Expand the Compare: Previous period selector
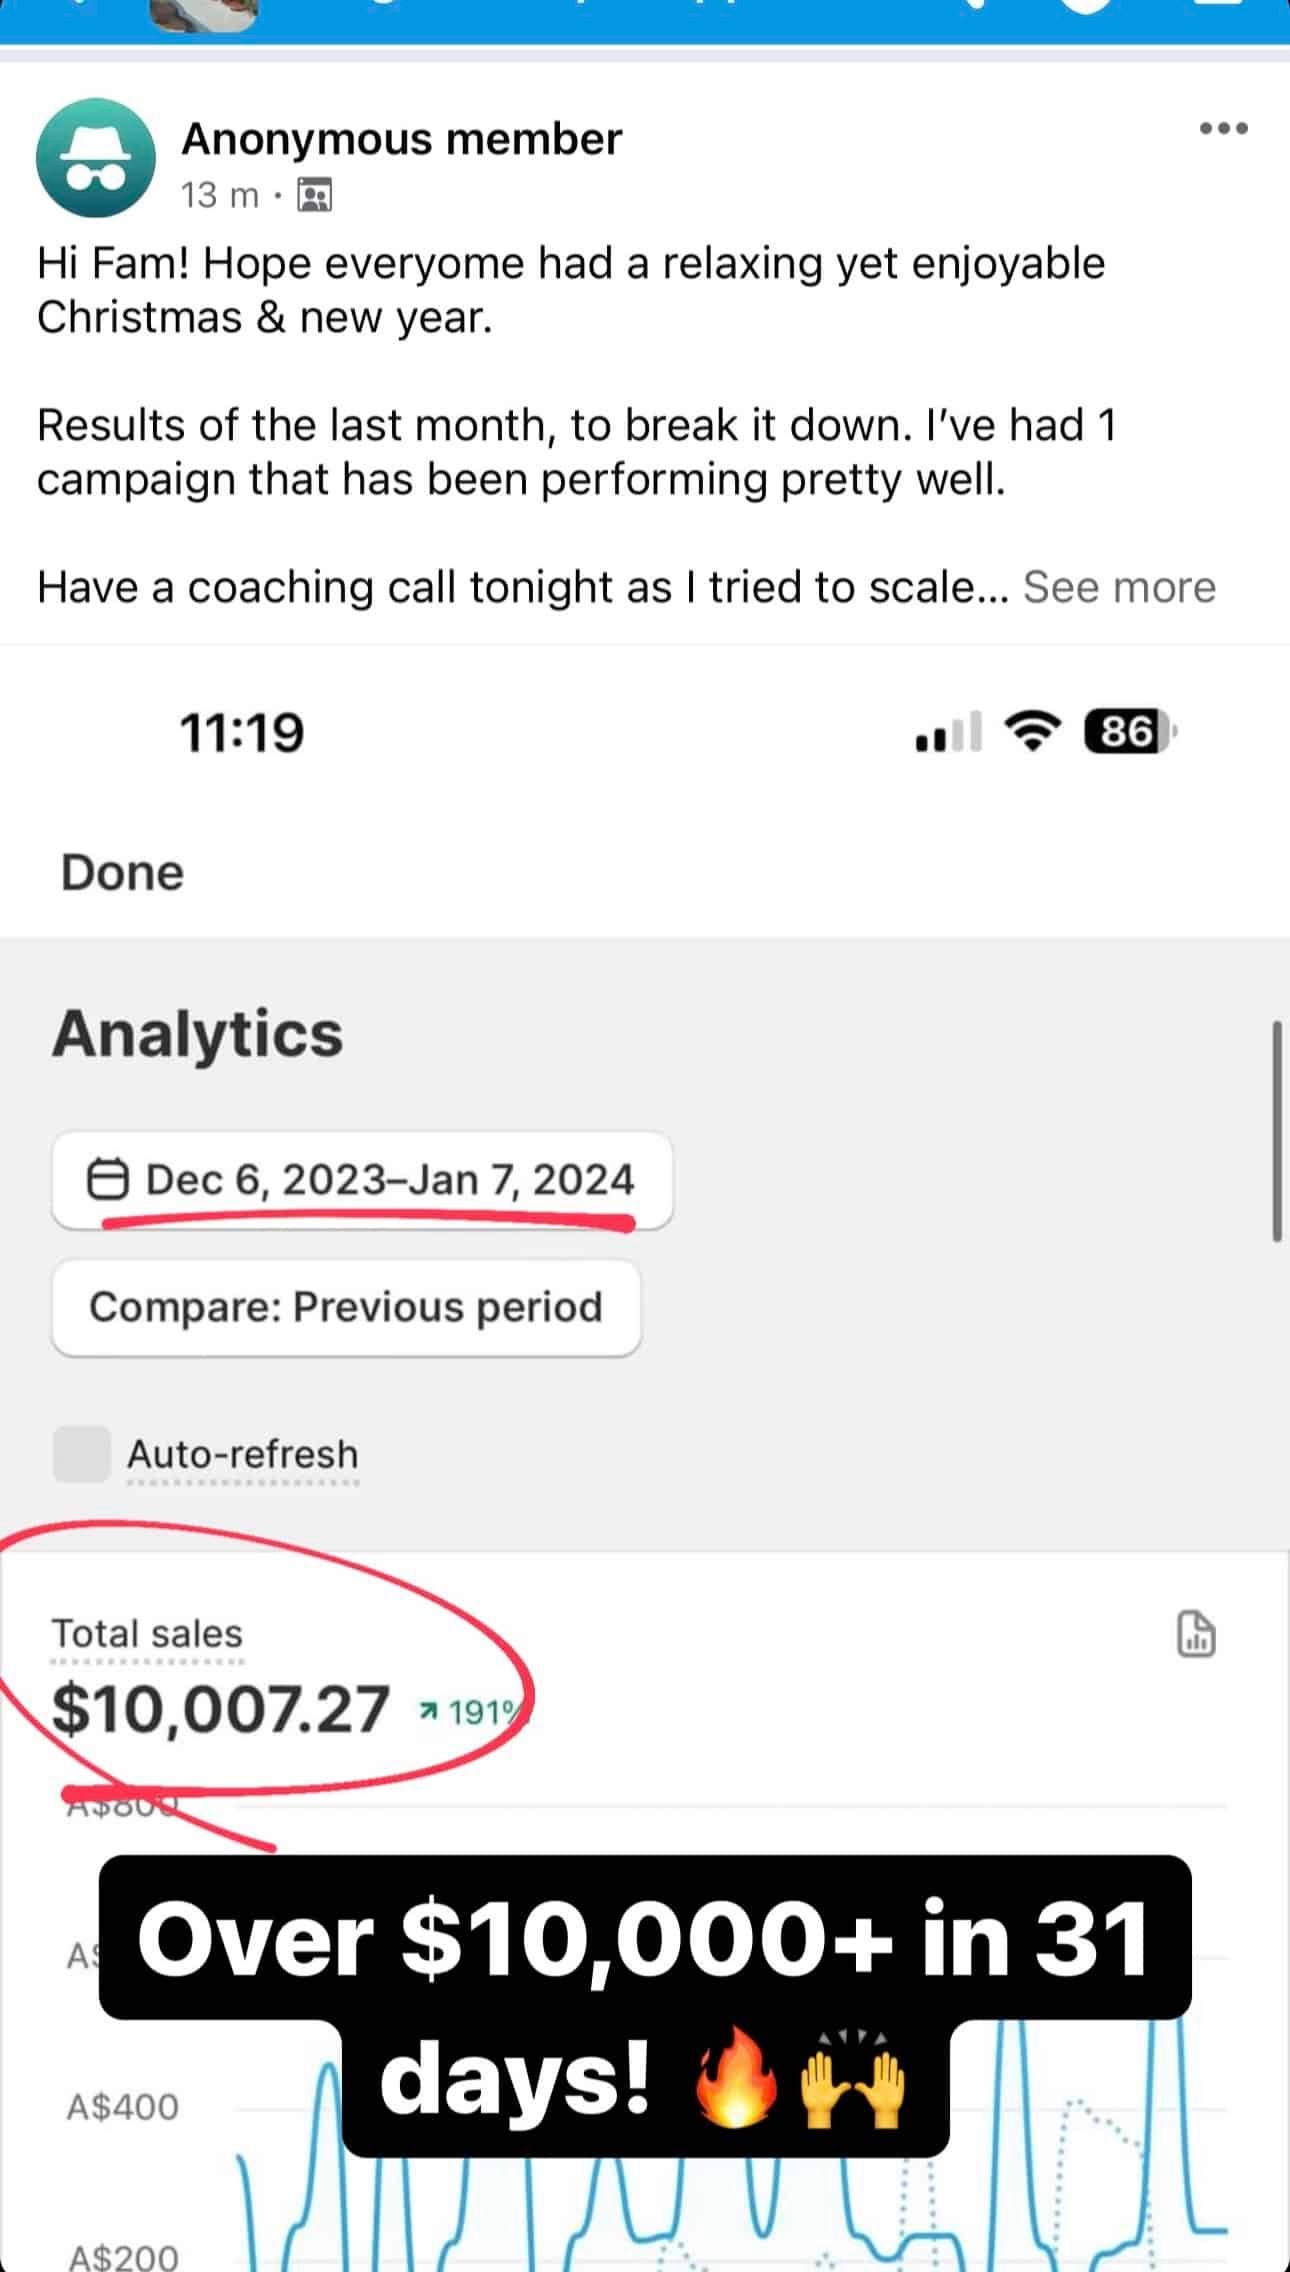 click(346, 1307)
